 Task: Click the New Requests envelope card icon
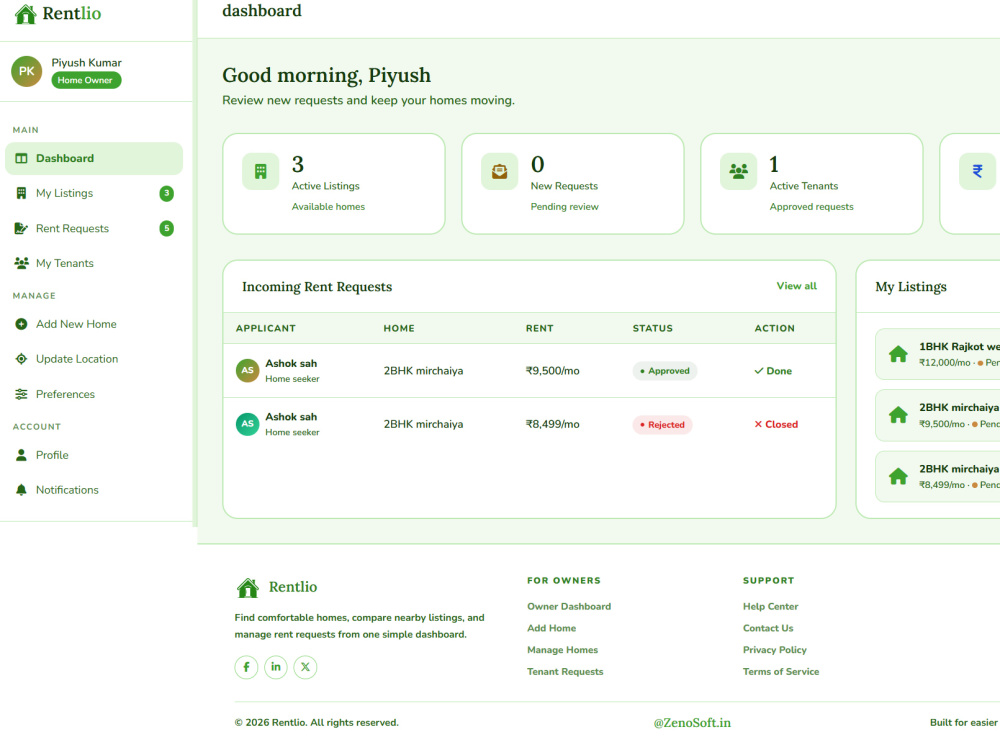point(499,172)
